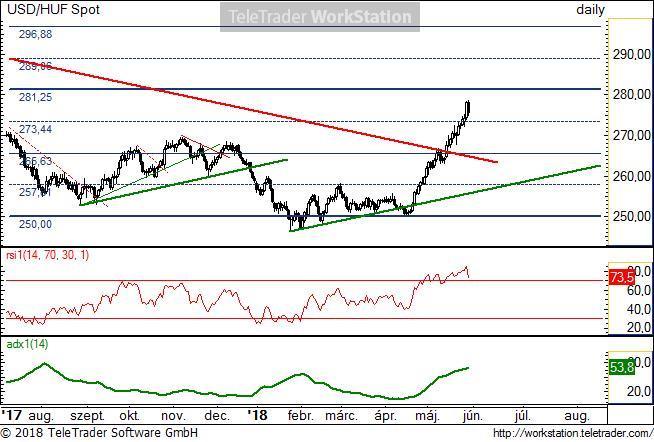Click the ápr. time axis label
Screen dimensions: 654x442
(x=385, y=416)
